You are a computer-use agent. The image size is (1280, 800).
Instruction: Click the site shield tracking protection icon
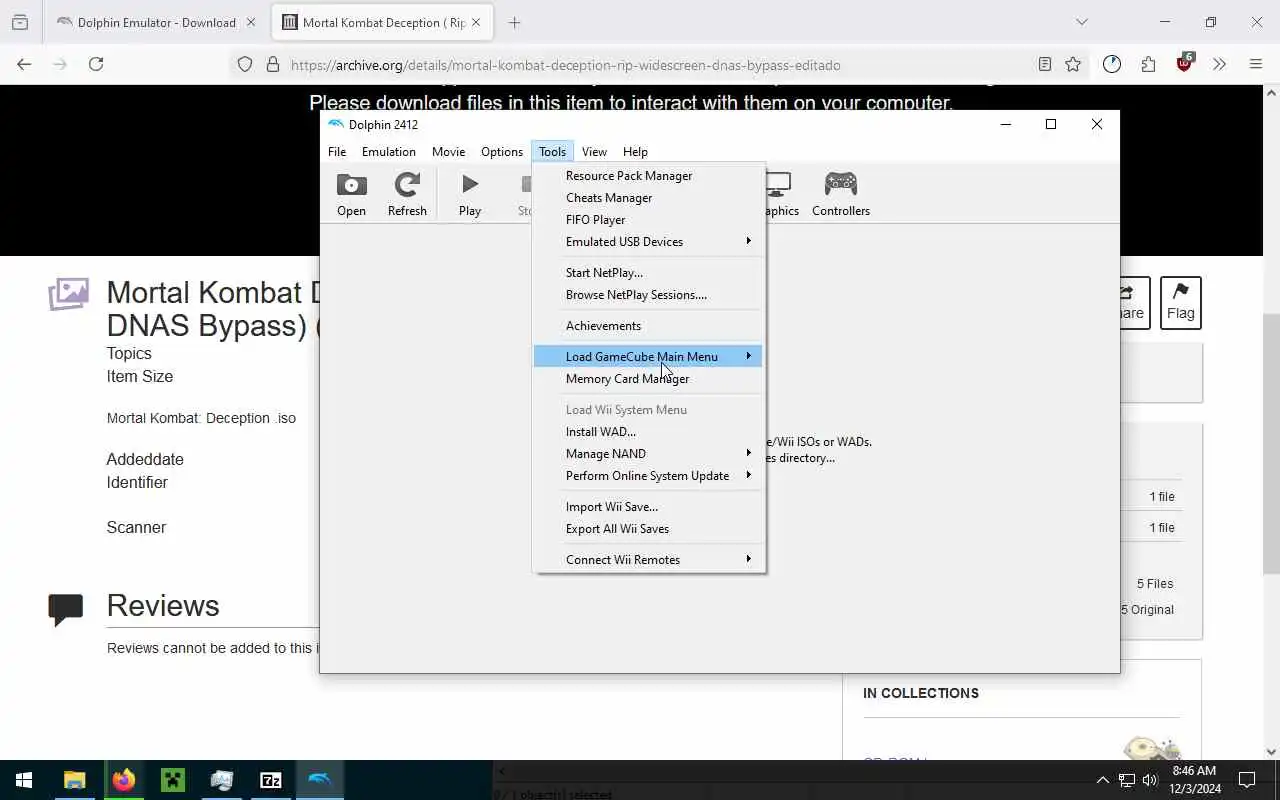[245, 65]
